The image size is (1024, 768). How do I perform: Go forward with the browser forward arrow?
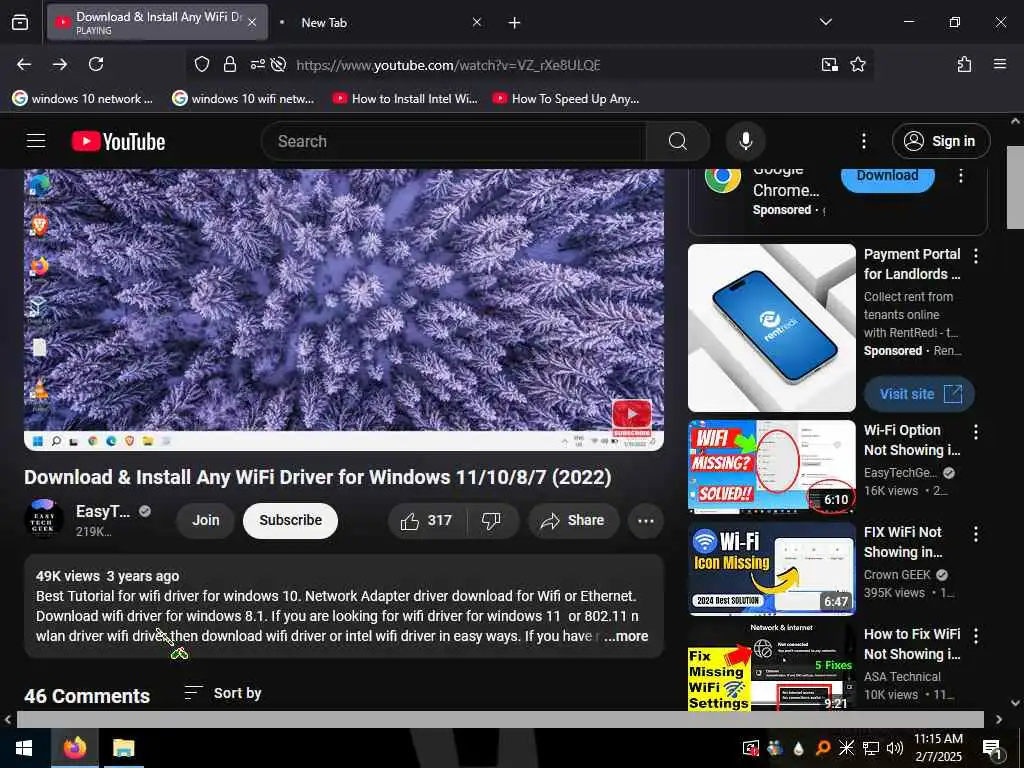coord(60,64)
